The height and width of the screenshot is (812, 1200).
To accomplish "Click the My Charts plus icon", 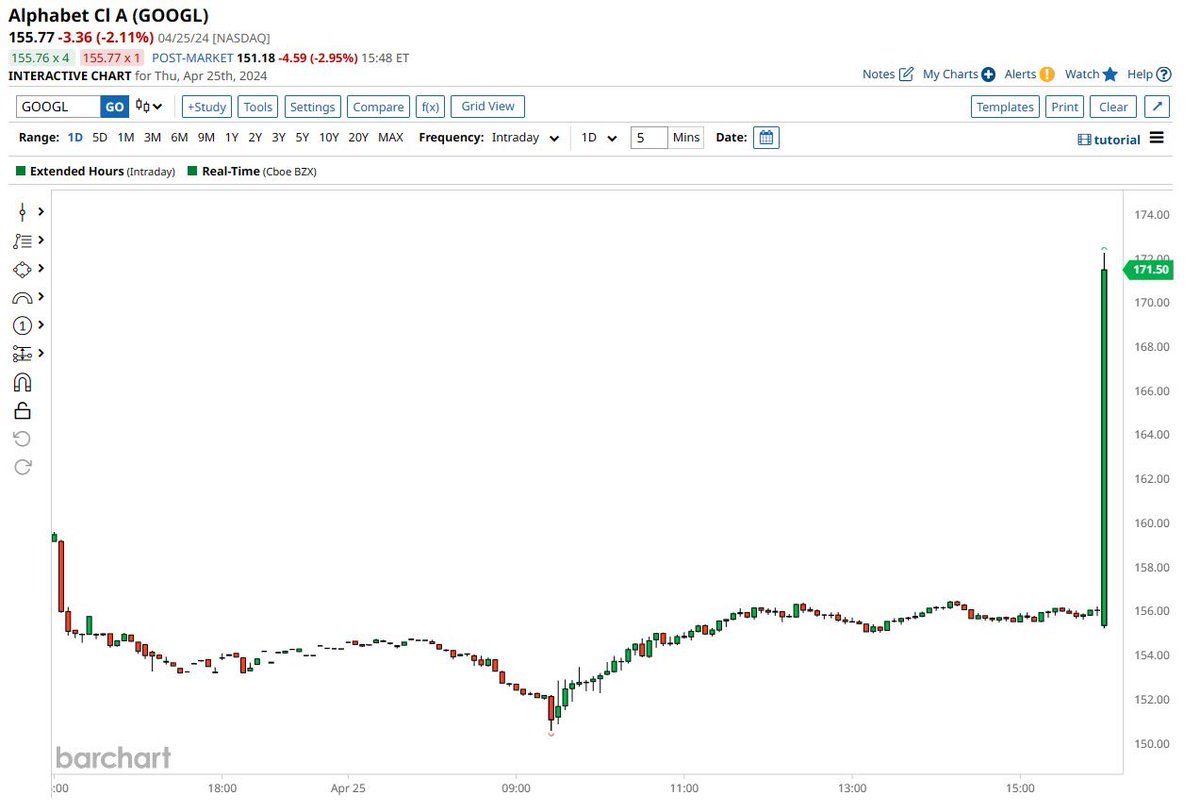I will tap(988, 74).
